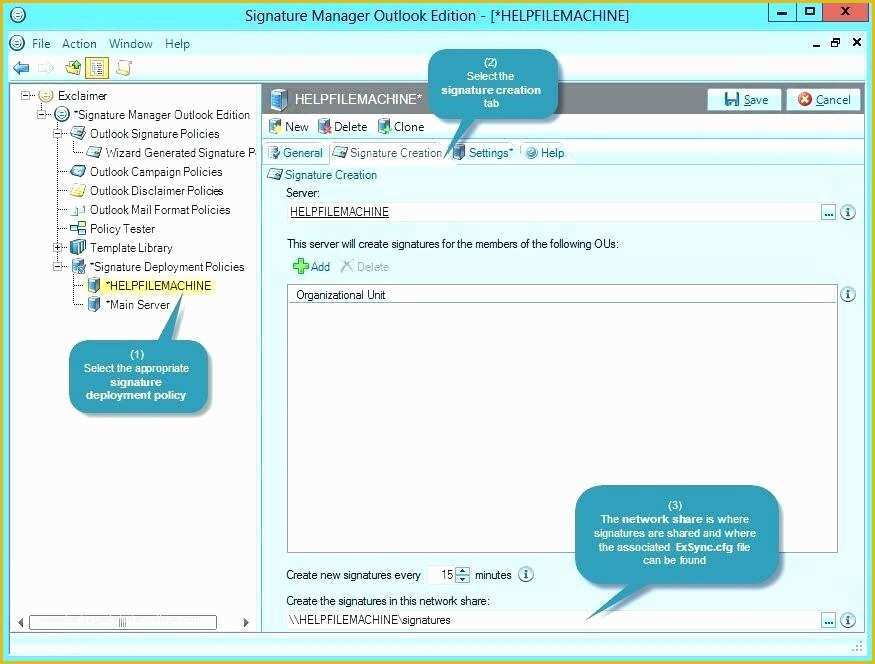Click the tree pane horizontal scrollbar thumb
The width and height of the screenshot is (875, 664).
pos(123,622)
